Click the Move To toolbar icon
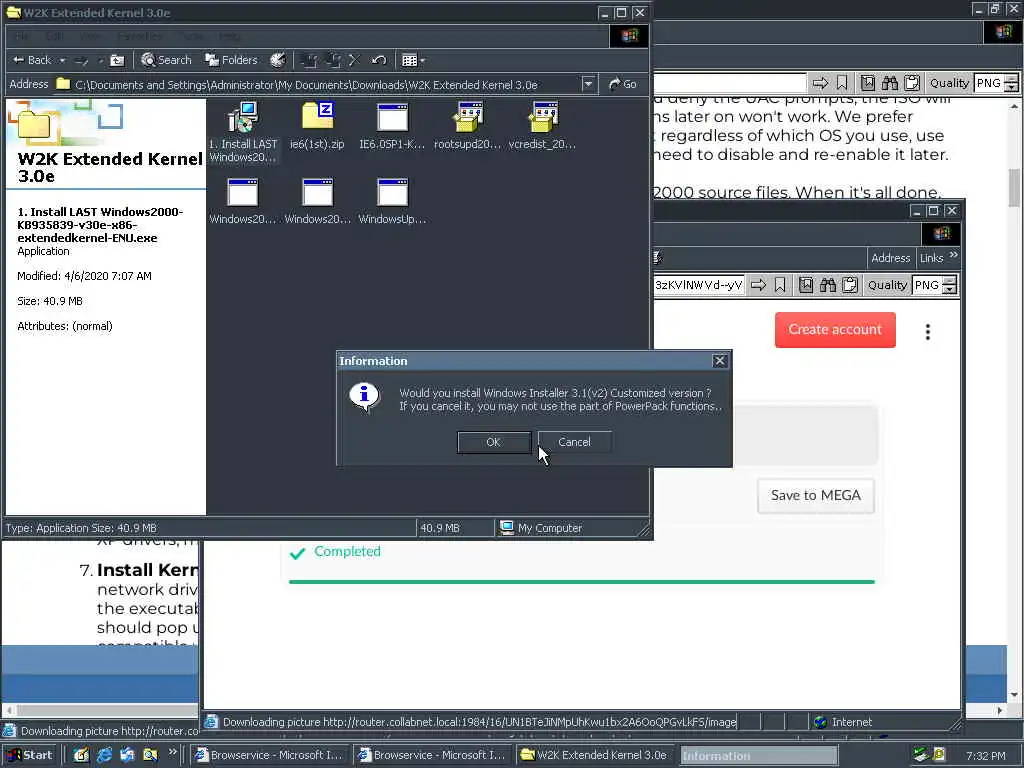1024x768 pixels. pyautogui.click(x=309, y=61)
